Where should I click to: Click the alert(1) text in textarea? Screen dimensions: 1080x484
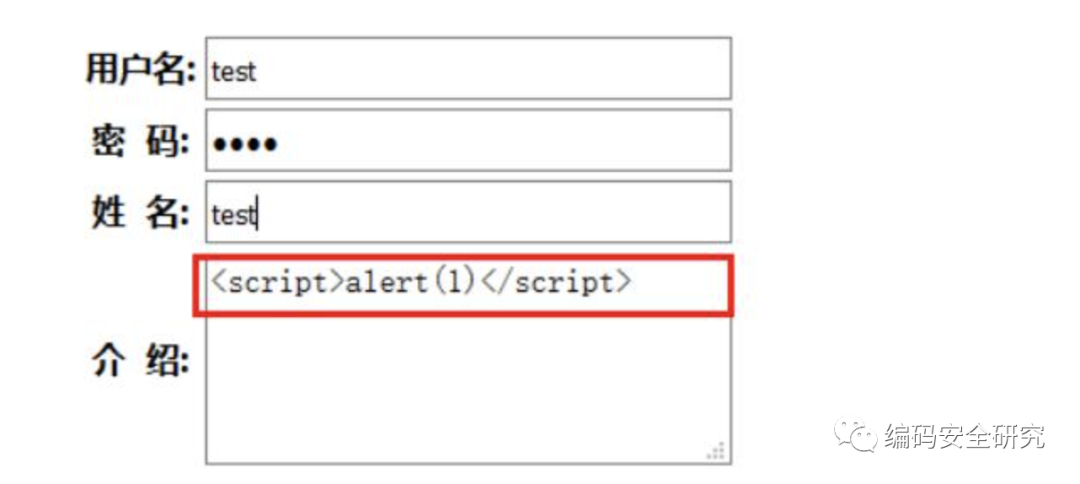tap(411, 283)
